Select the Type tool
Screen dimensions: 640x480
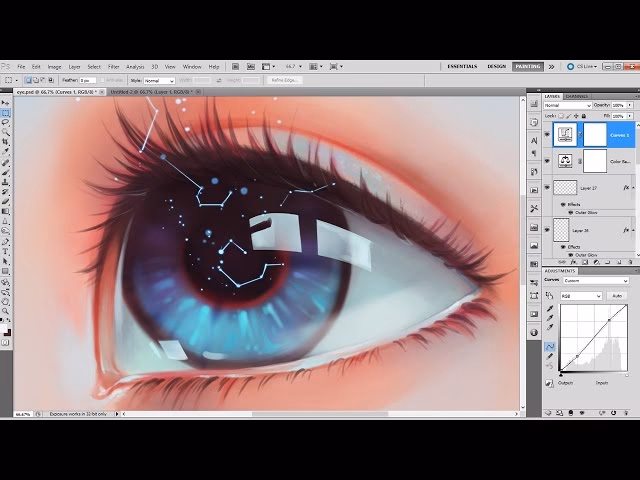[6, 251]
